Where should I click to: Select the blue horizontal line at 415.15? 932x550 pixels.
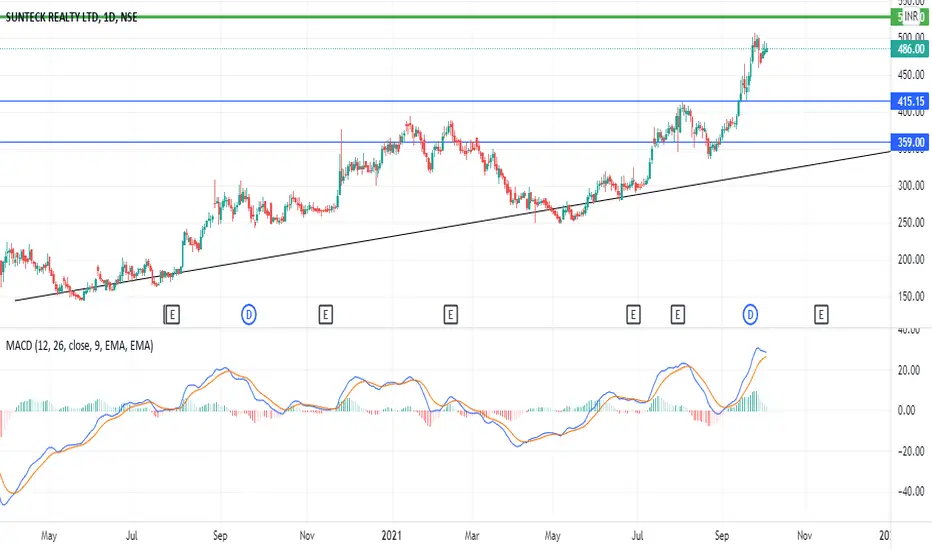[446, 101]
